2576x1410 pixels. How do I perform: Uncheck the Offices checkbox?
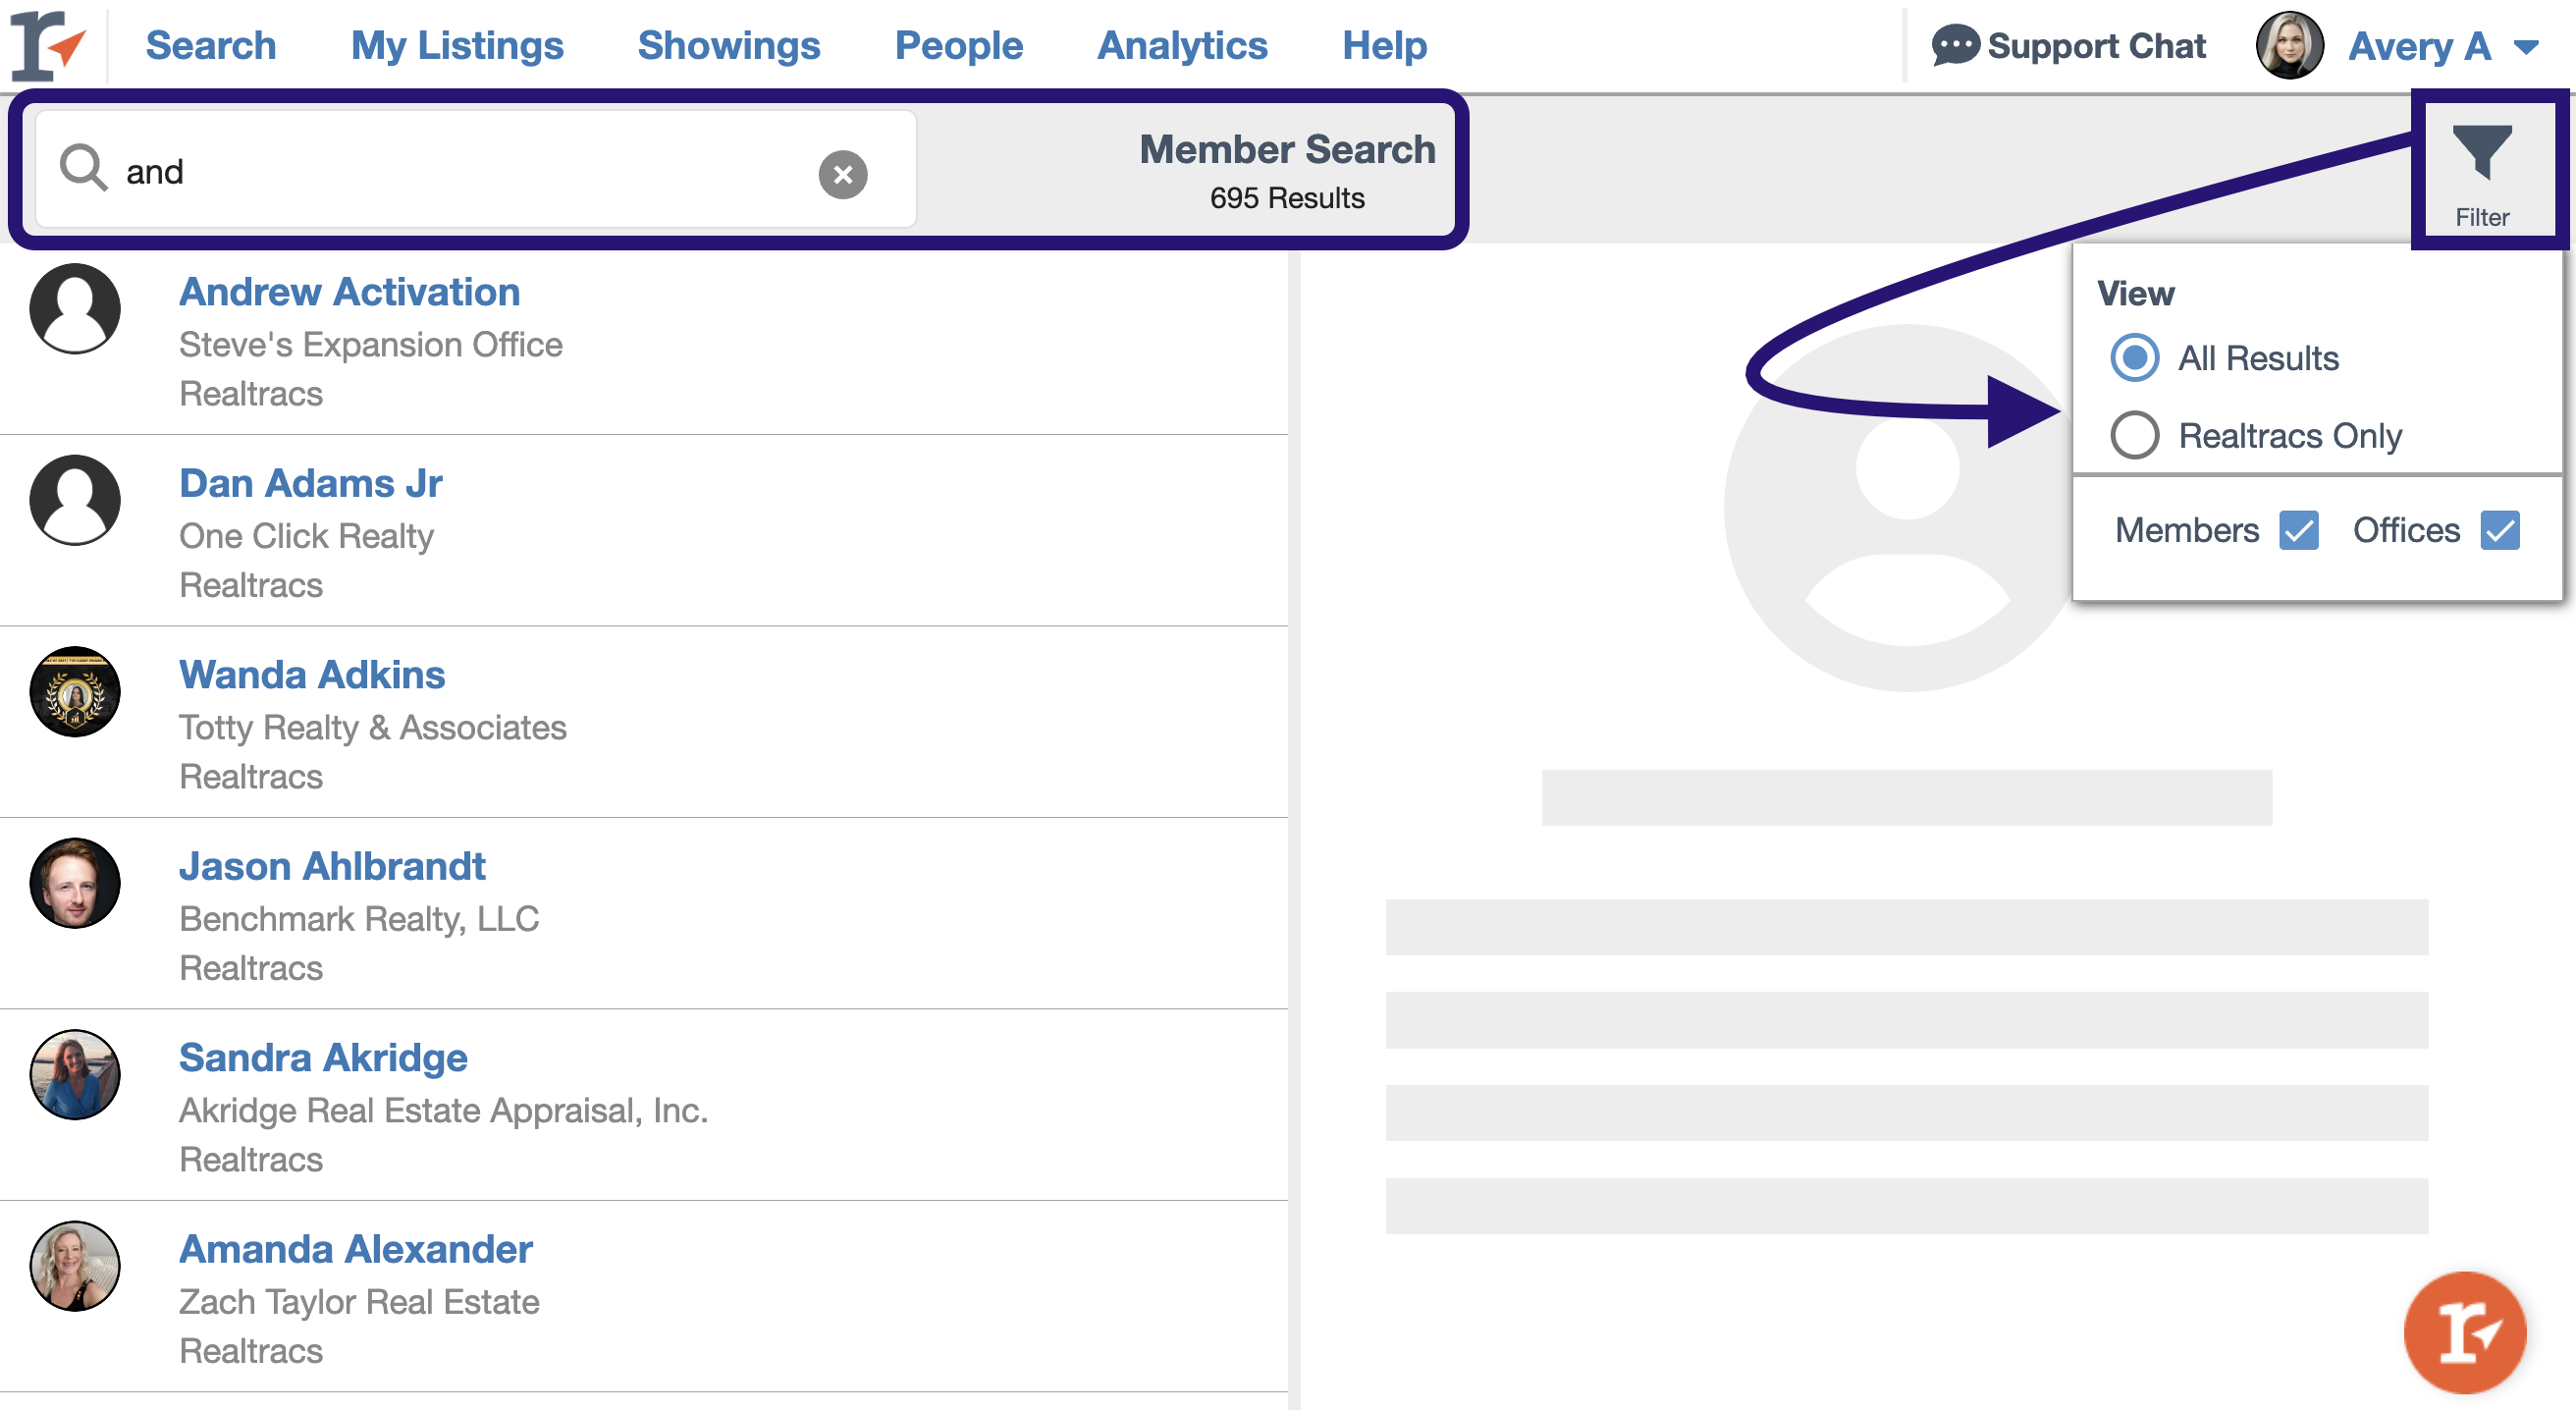pyautogui.click(x=2500, y=530)
